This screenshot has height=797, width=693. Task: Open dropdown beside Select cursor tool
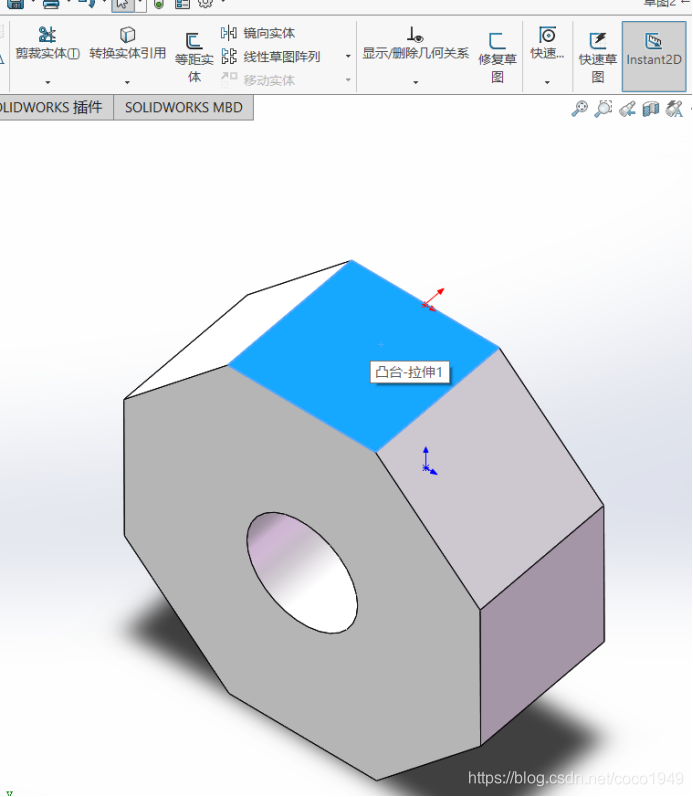140,5
